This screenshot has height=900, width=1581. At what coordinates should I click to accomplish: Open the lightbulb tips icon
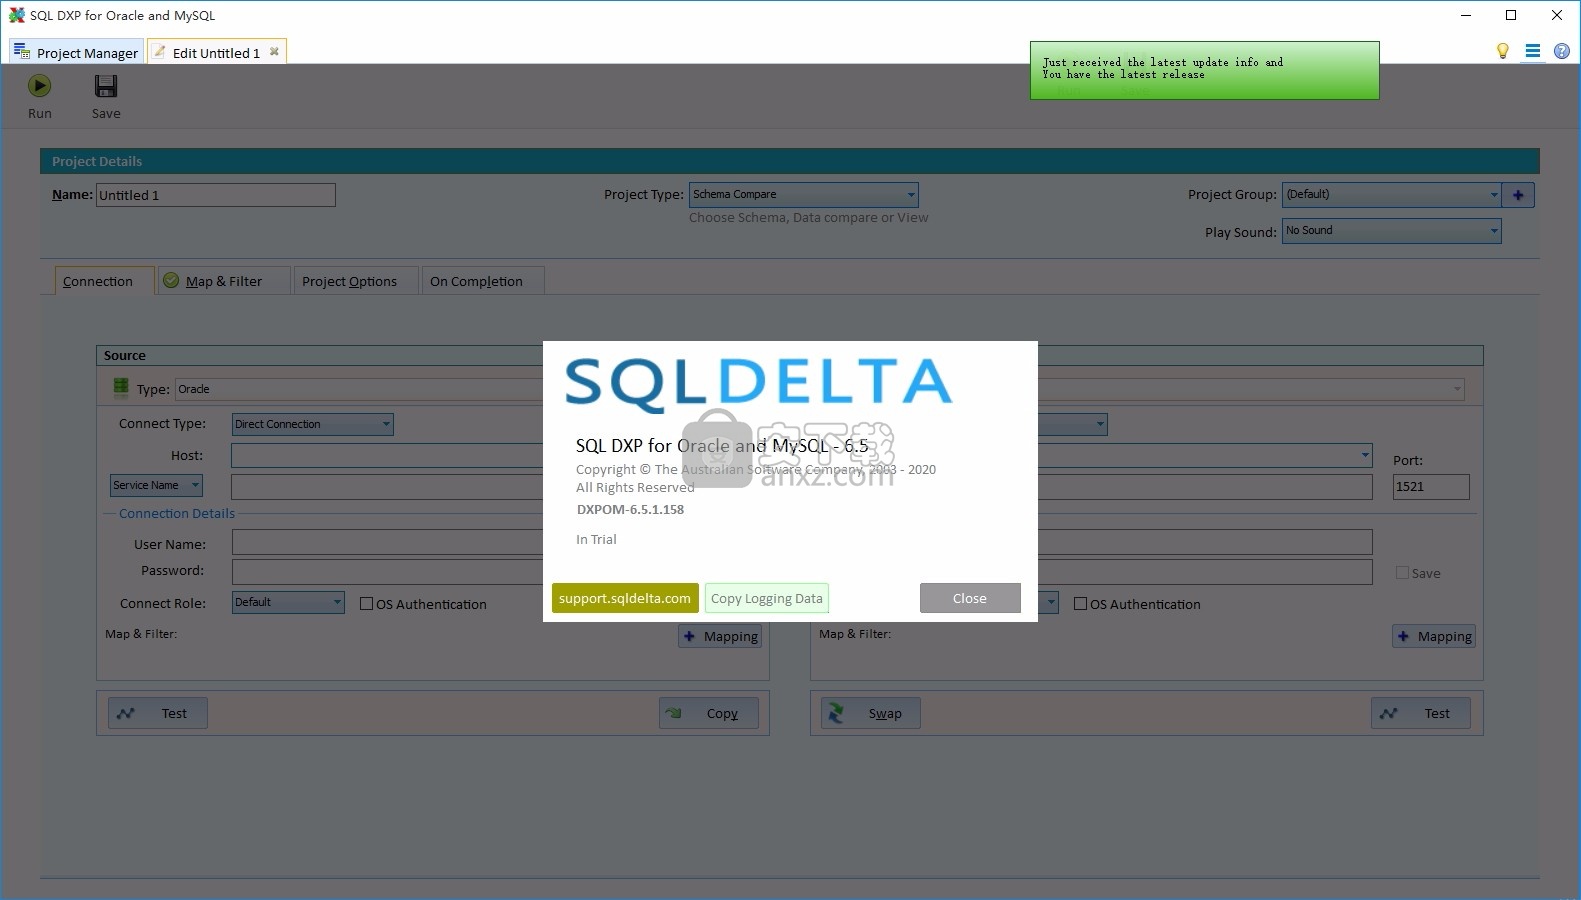[x=1502, y=51]
